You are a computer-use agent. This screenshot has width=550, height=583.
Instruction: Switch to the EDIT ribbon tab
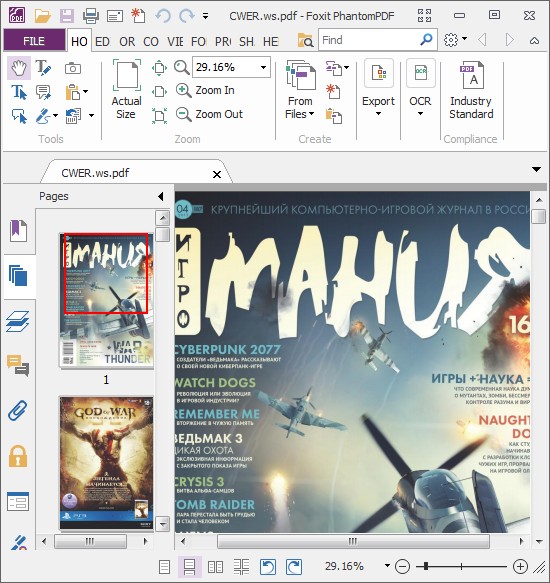tap(103, 41)
